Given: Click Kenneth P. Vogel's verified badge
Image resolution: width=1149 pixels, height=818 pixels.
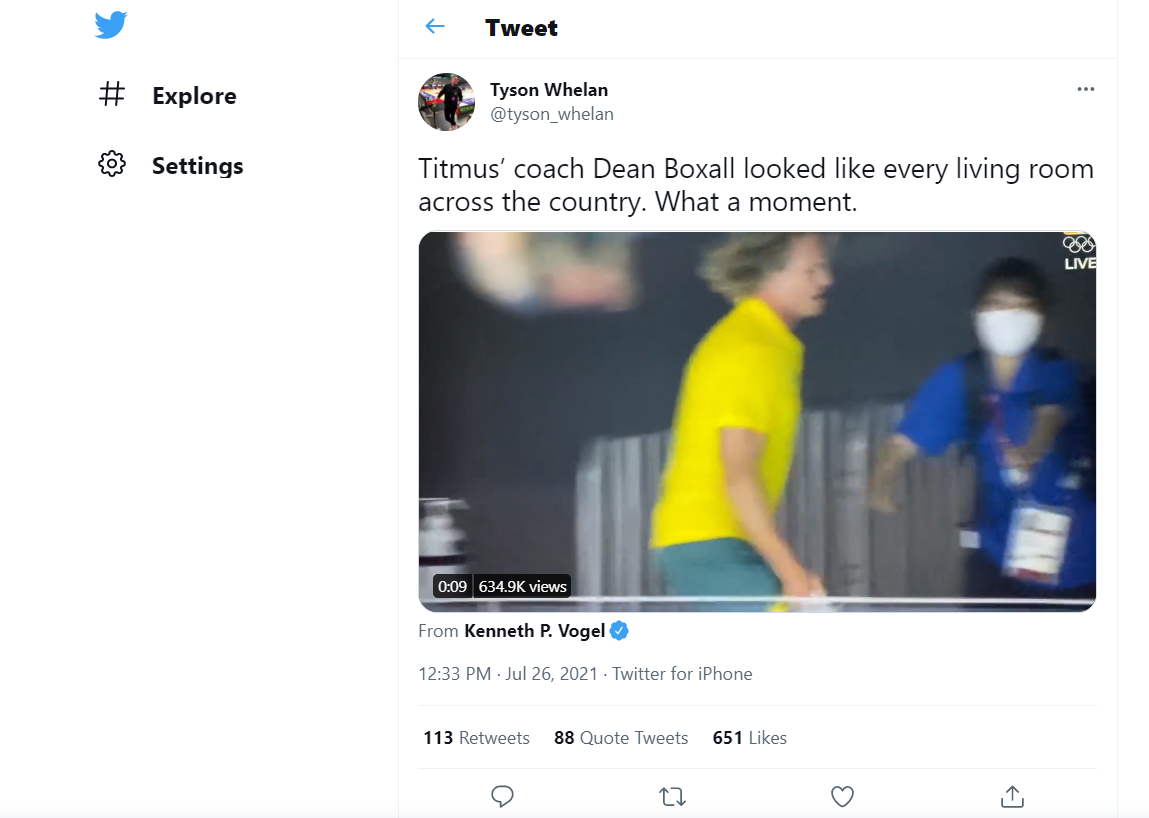Looking at the screenshot, I should pyautogui.click(x=619, y=631).
